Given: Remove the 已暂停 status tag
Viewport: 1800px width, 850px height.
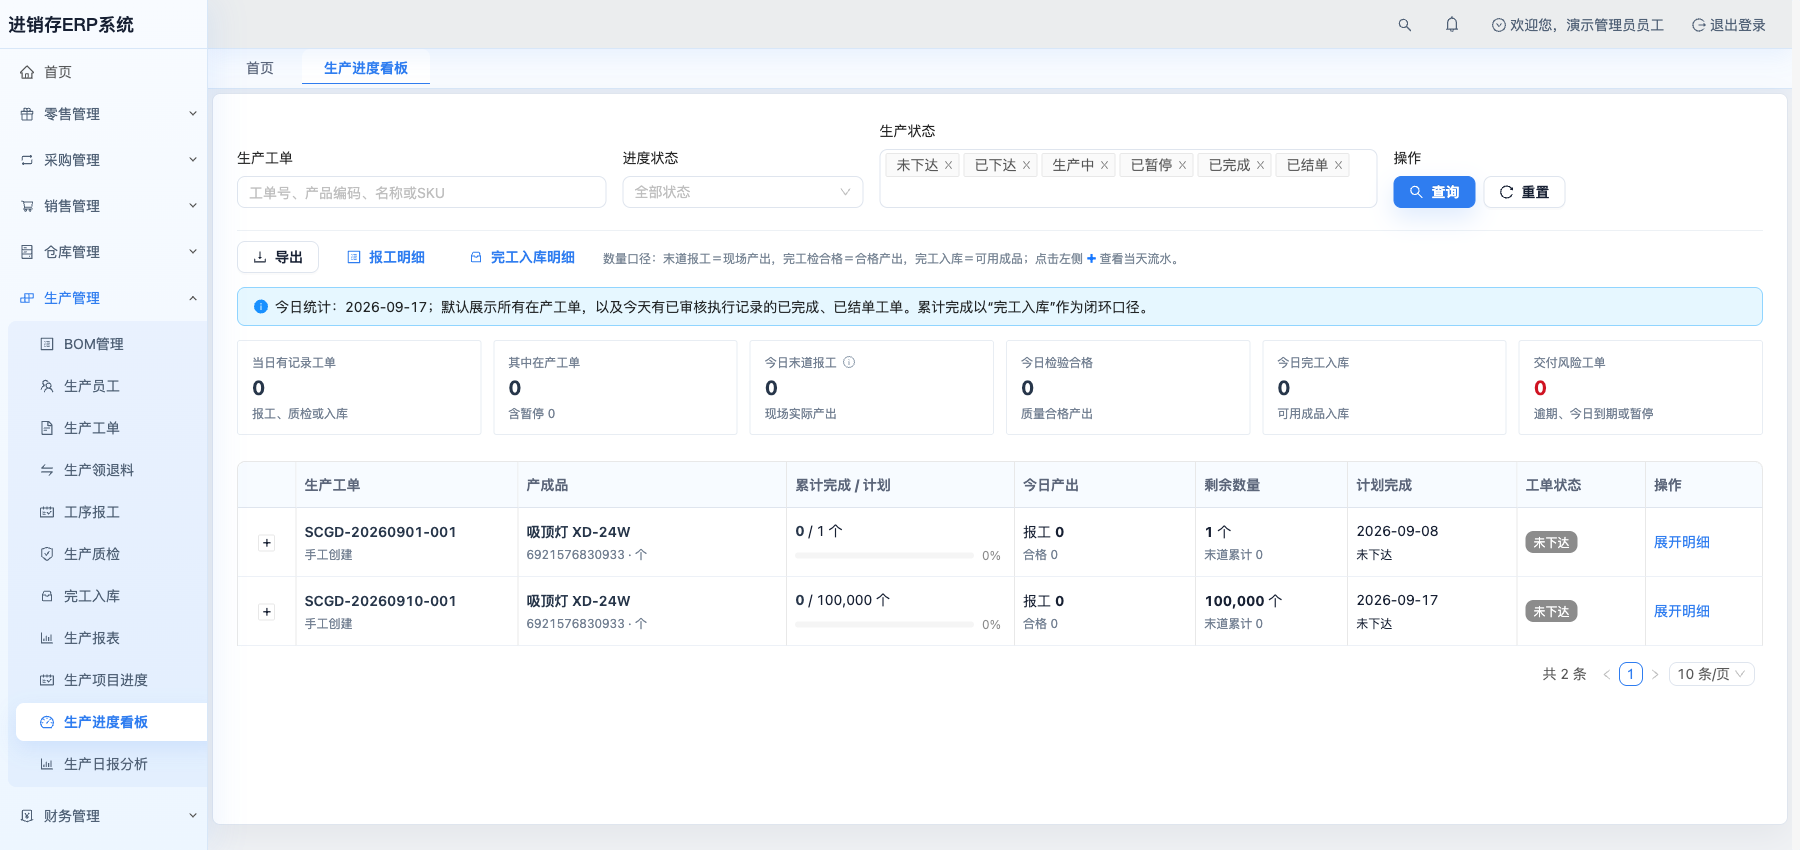Looking at the screenshot, I should tap(1182, 165).
